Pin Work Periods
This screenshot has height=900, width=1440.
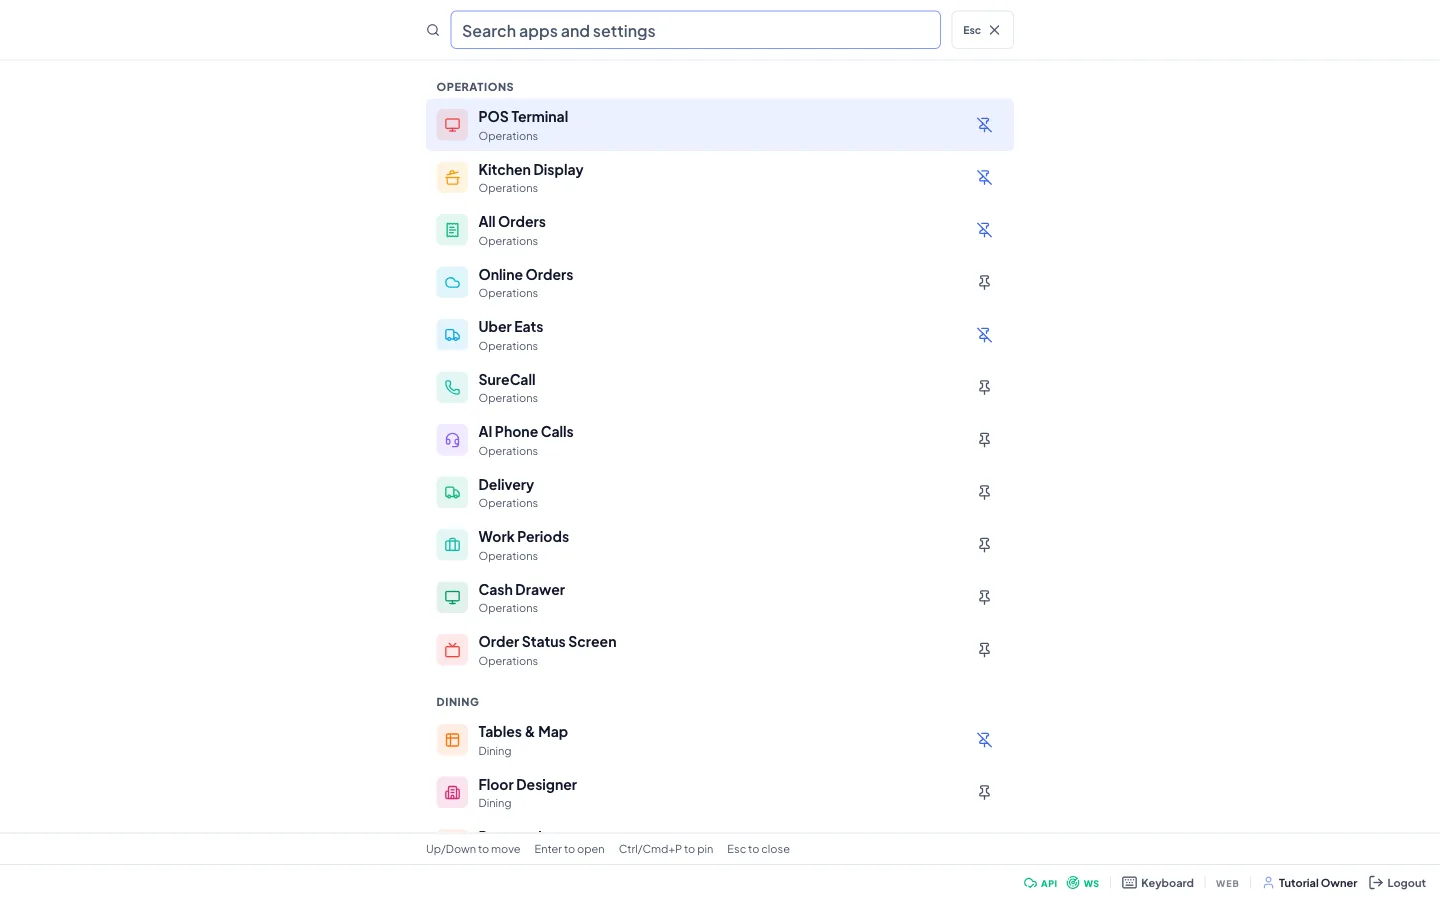click(x=984, y=545)
